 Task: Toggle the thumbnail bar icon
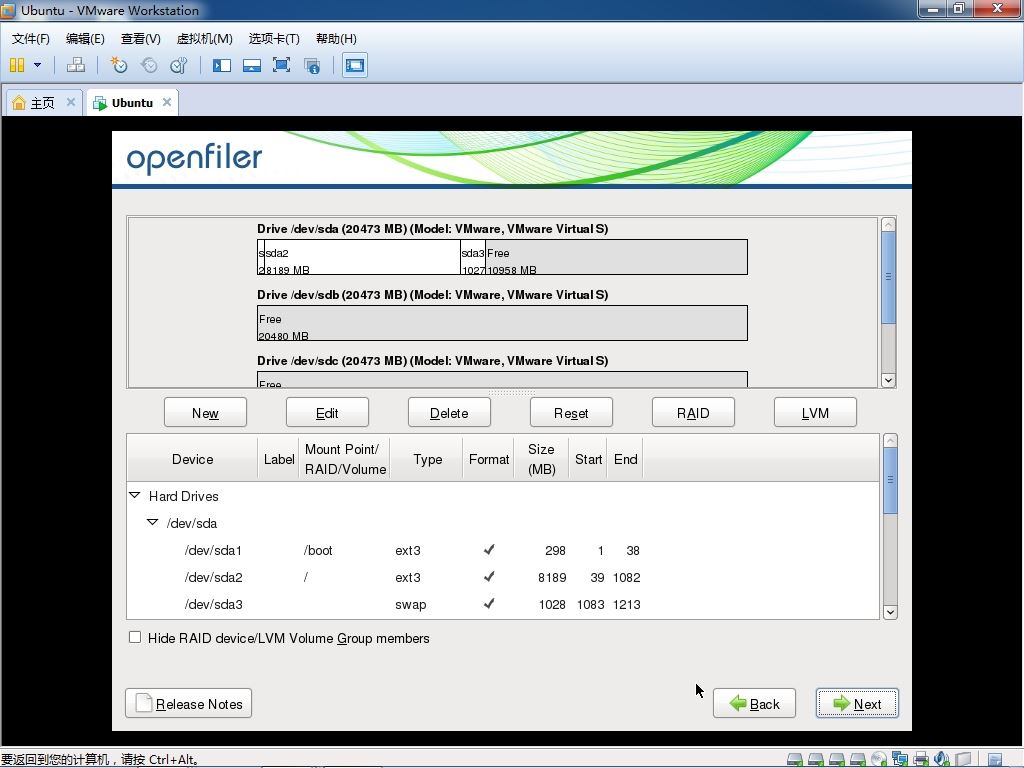[x=251, y=65]
